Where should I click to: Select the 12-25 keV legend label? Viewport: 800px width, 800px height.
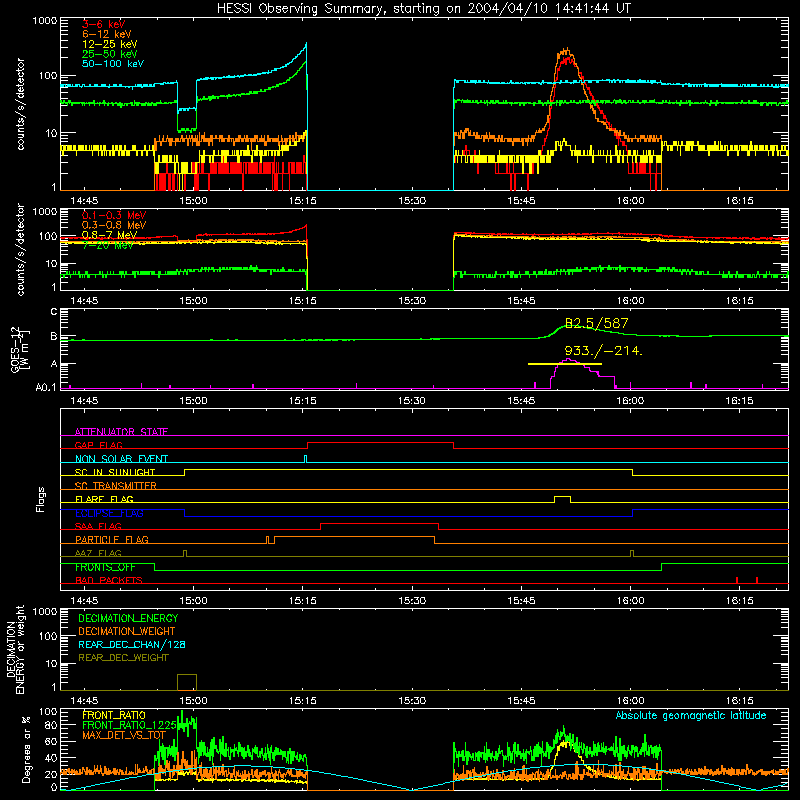click(110, 44)
